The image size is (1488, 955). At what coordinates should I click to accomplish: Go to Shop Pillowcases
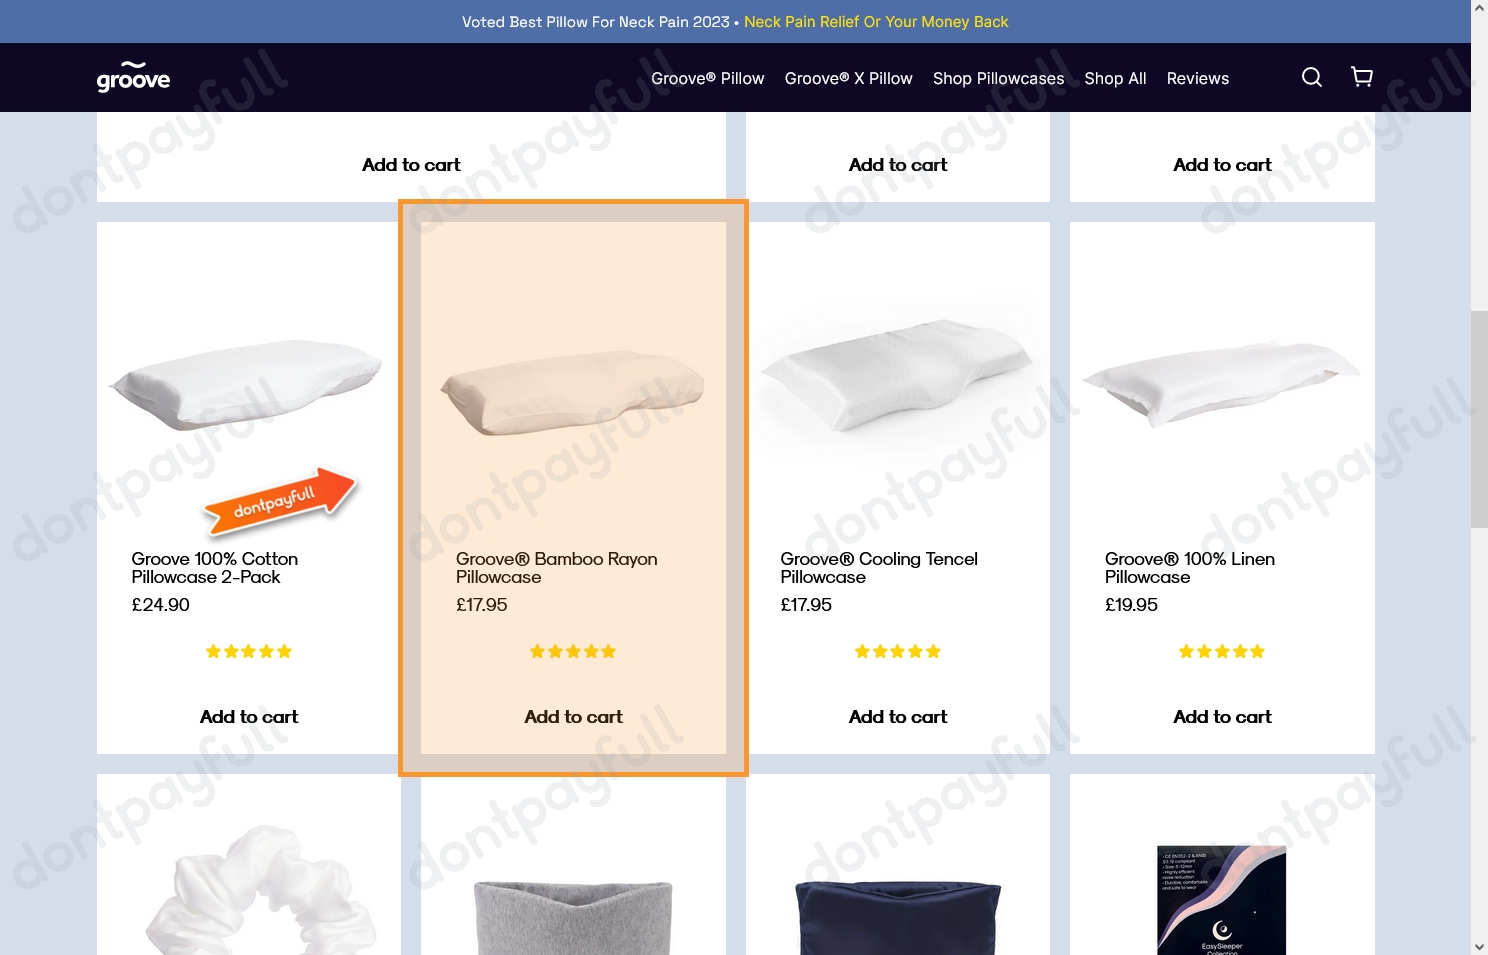[x=999, y=78]
